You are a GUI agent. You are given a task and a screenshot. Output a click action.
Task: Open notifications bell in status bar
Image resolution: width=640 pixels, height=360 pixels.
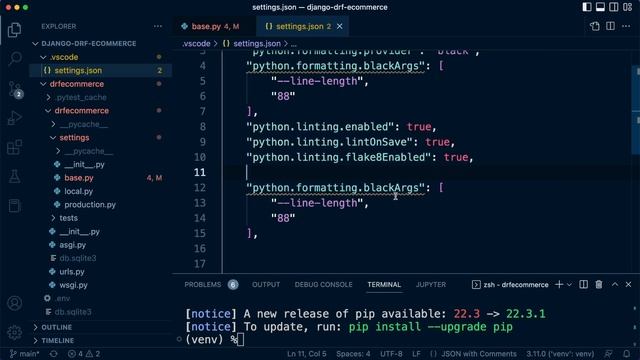(627, 354)
